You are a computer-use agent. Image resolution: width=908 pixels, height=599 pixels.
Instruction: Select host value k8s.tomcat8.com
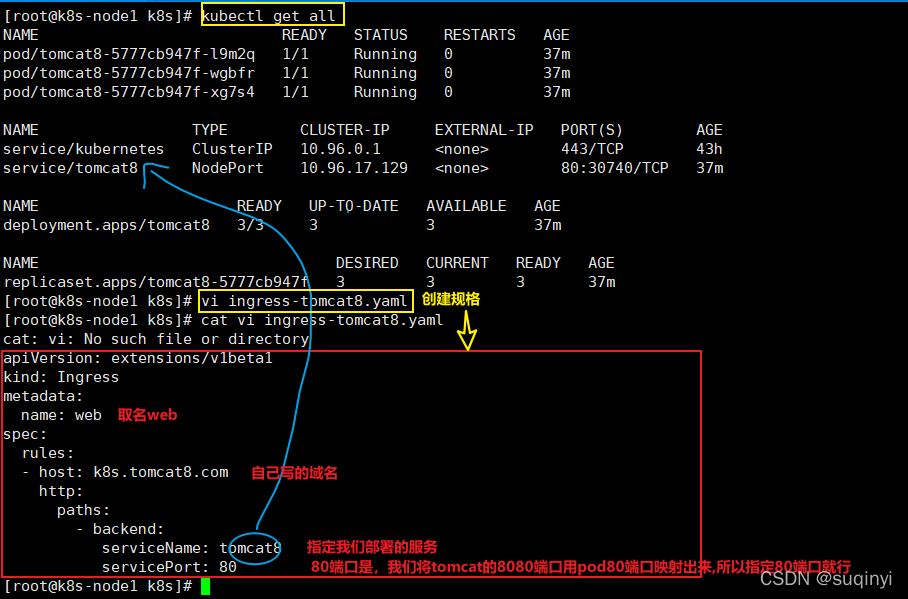click(160, 472)
